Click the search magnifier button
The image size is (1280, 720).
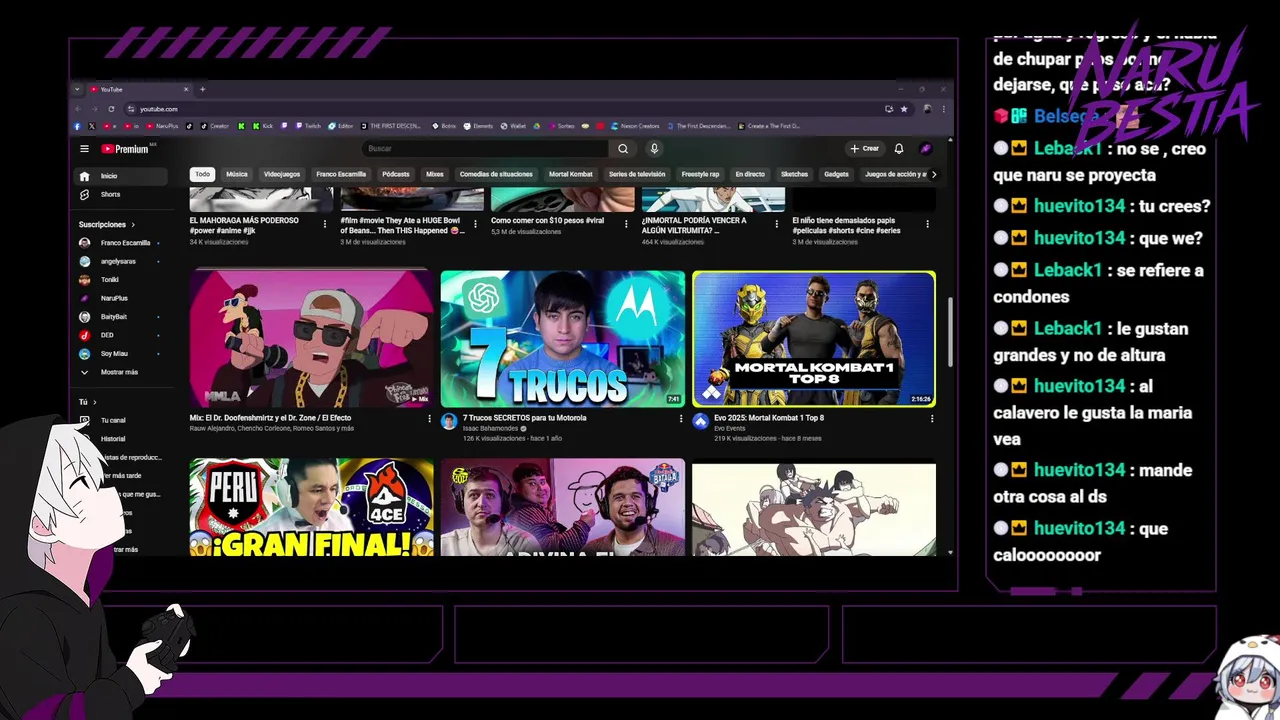[x=623, y=149]
